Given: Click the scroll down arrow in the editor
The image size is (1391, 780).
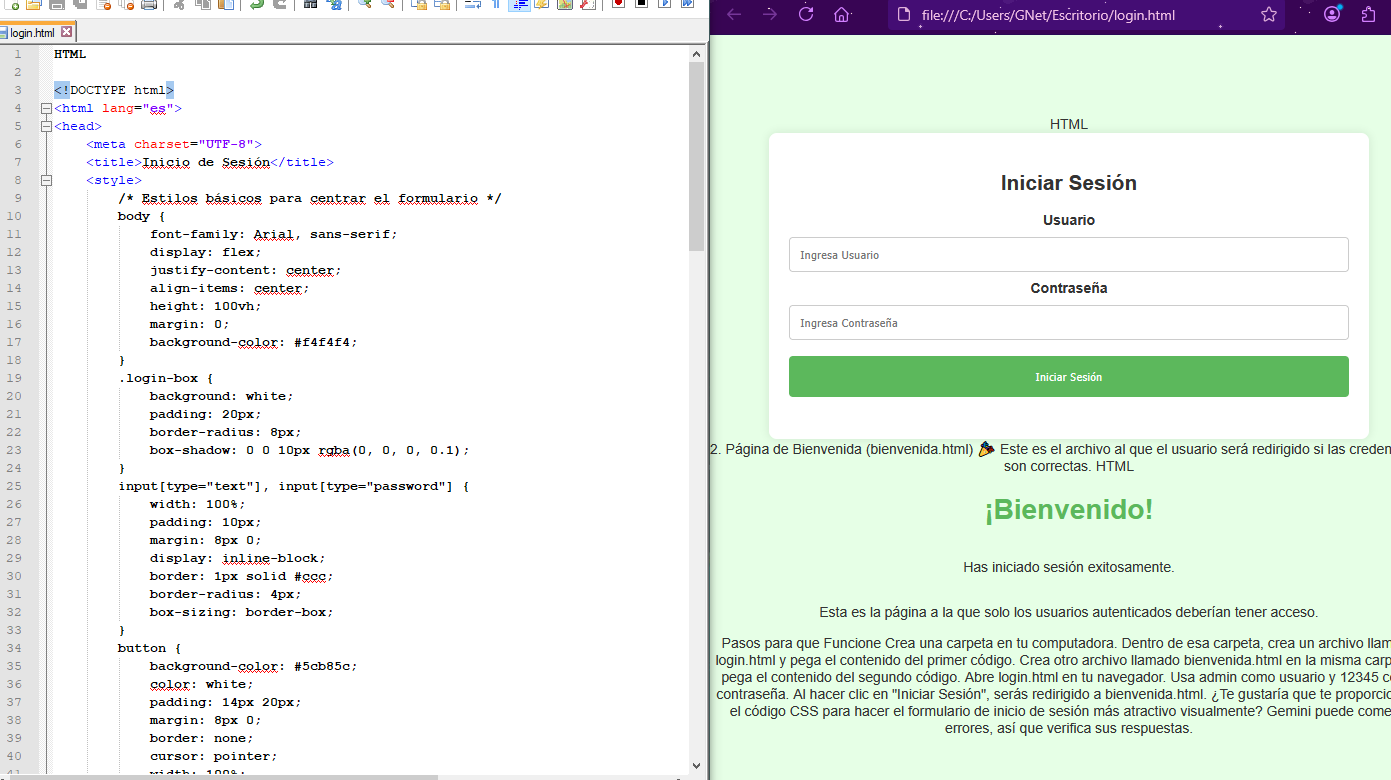Looking at the screenshot, I should click(x=697, y=766).
